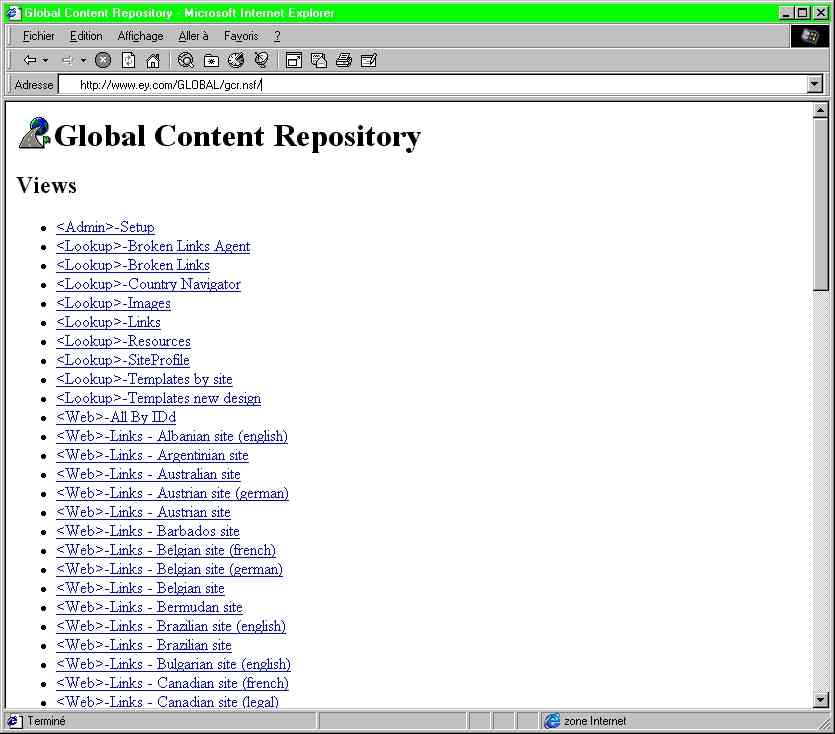
Task: Click the Edit page toolbar icon
Action: tap(369, 60)
